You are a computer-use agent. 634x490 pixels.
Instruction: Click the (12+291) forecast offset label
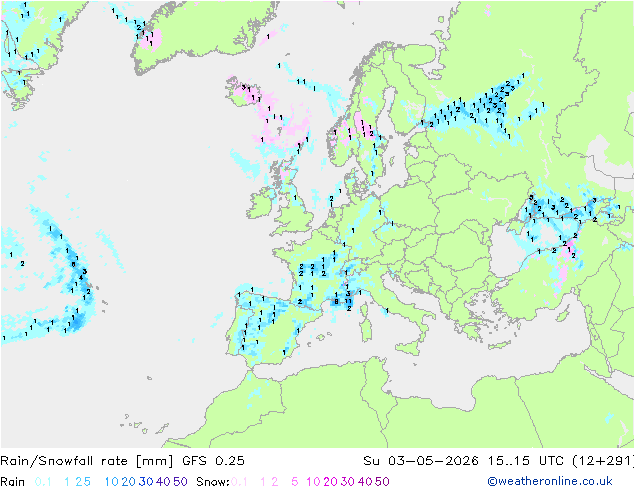point(603,461)
